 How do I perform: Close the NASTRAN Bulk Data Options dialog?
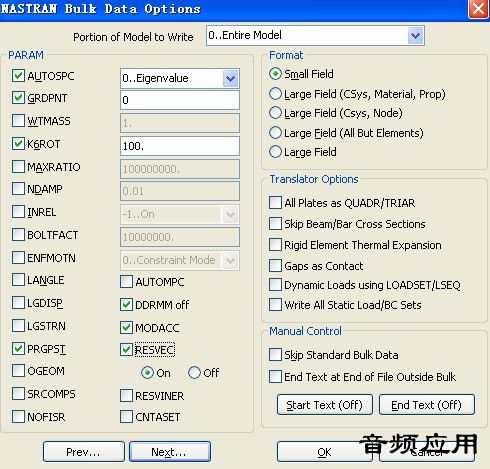coord(478,9)
